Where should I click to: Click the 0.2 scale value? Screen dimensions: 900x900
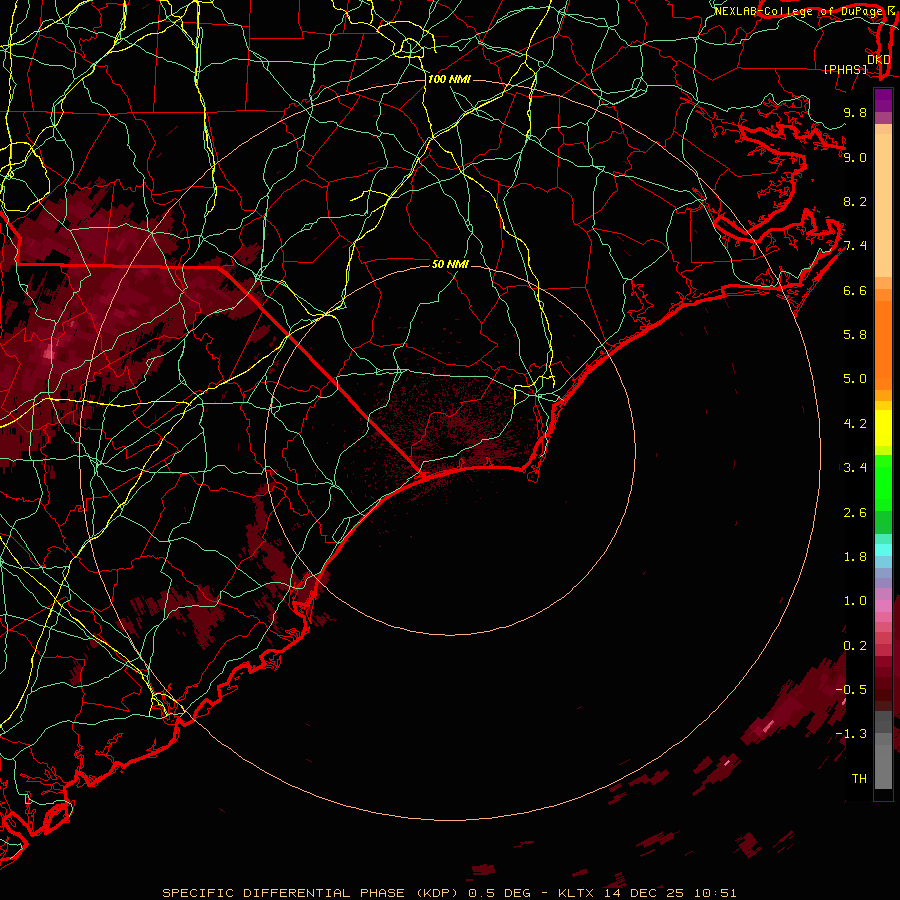855,646
